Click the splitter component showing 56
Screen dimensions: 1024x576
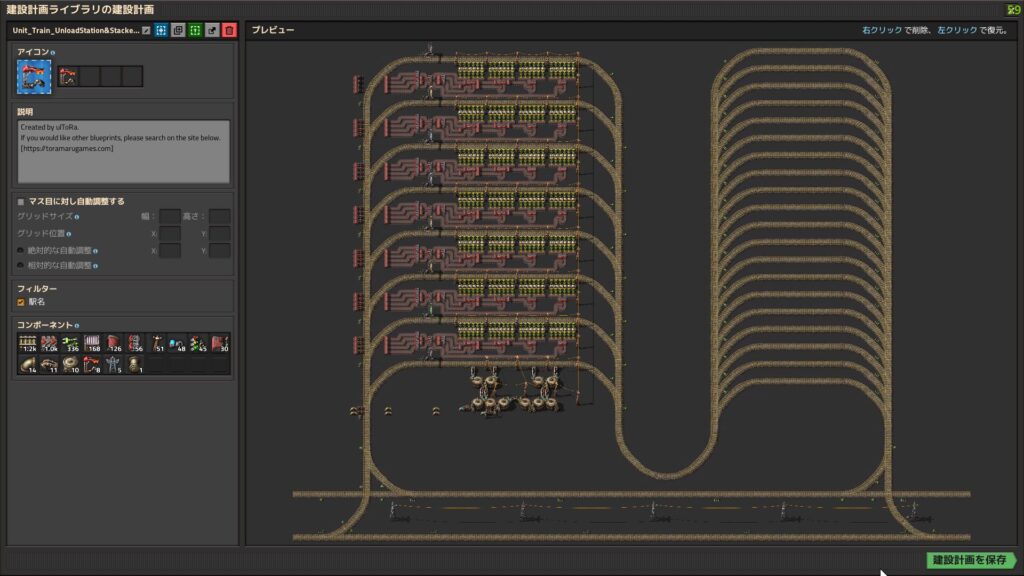click(x=135, y=344)
